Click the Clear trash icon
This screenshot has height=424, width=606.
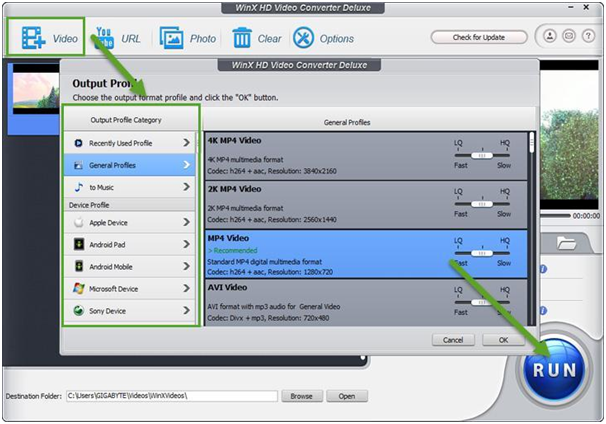pos(242,38)
